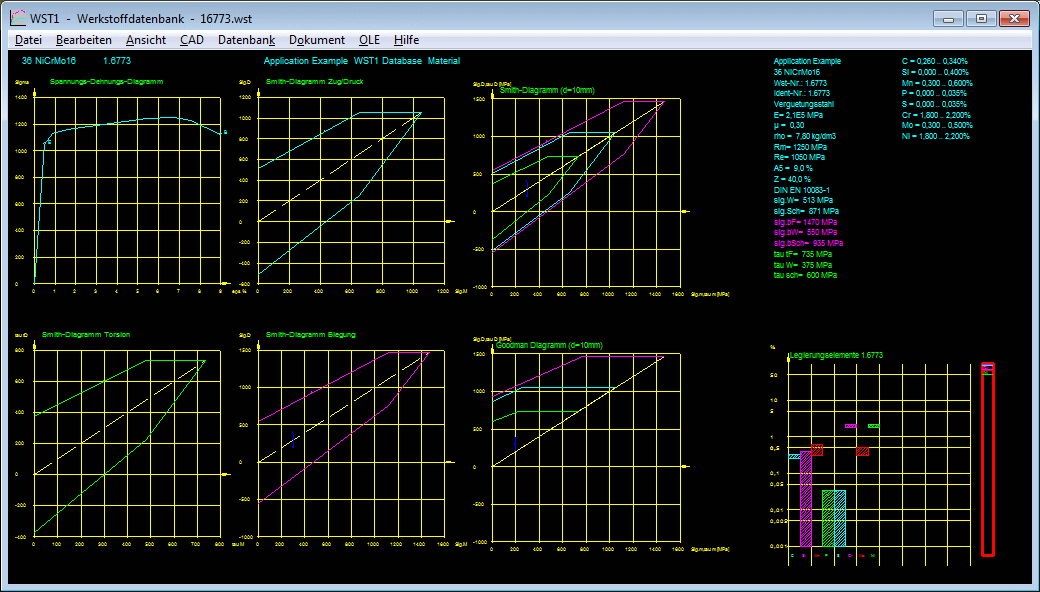Select the Smith-Diagramm Biegung heading
Image resolution: width=1040 pixels, height=592 pixels.
click(x=310, y=335)
